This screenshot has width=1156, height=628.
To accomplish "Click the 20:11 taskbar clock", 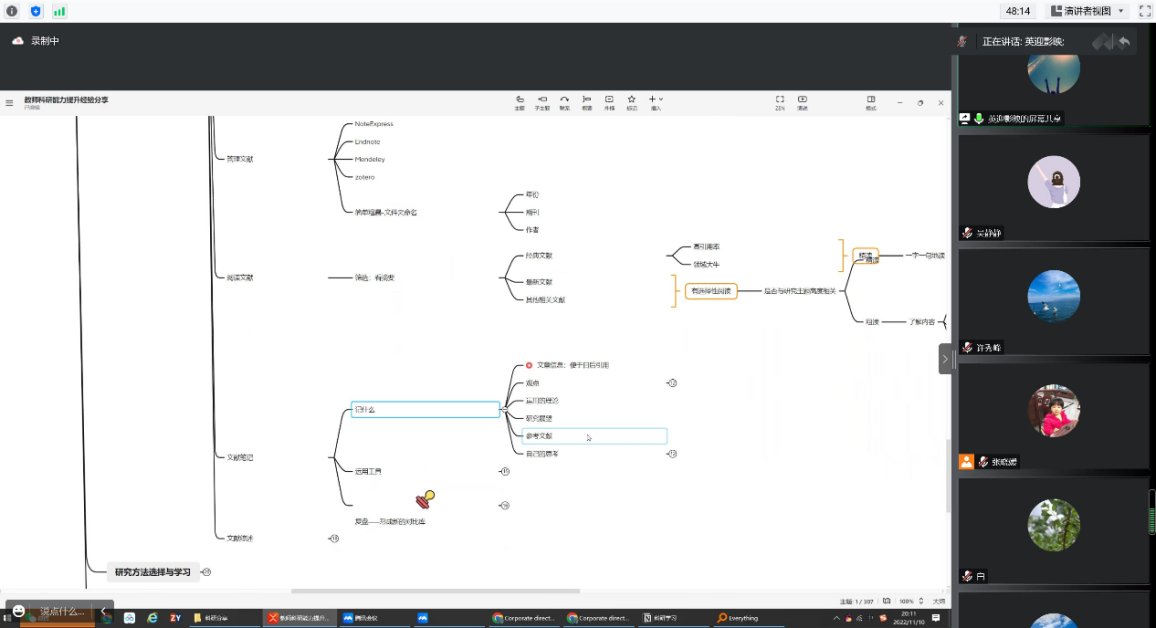I will pos(908,618).
